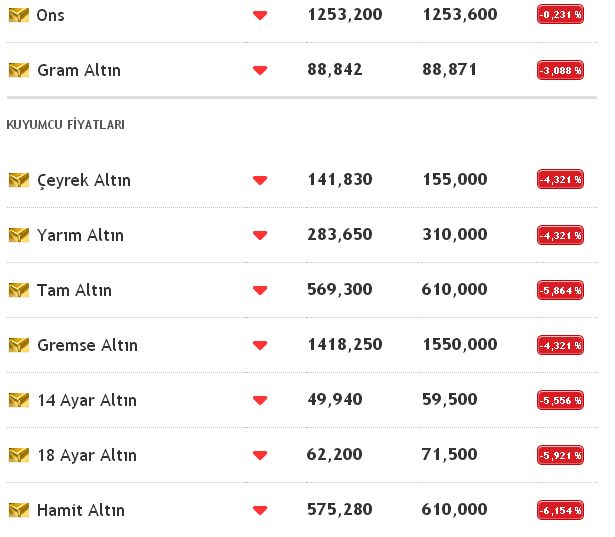Screen dimensions: 615x537
Task: Open the 18 Ayar Altın link
Action: click(86, 455)
